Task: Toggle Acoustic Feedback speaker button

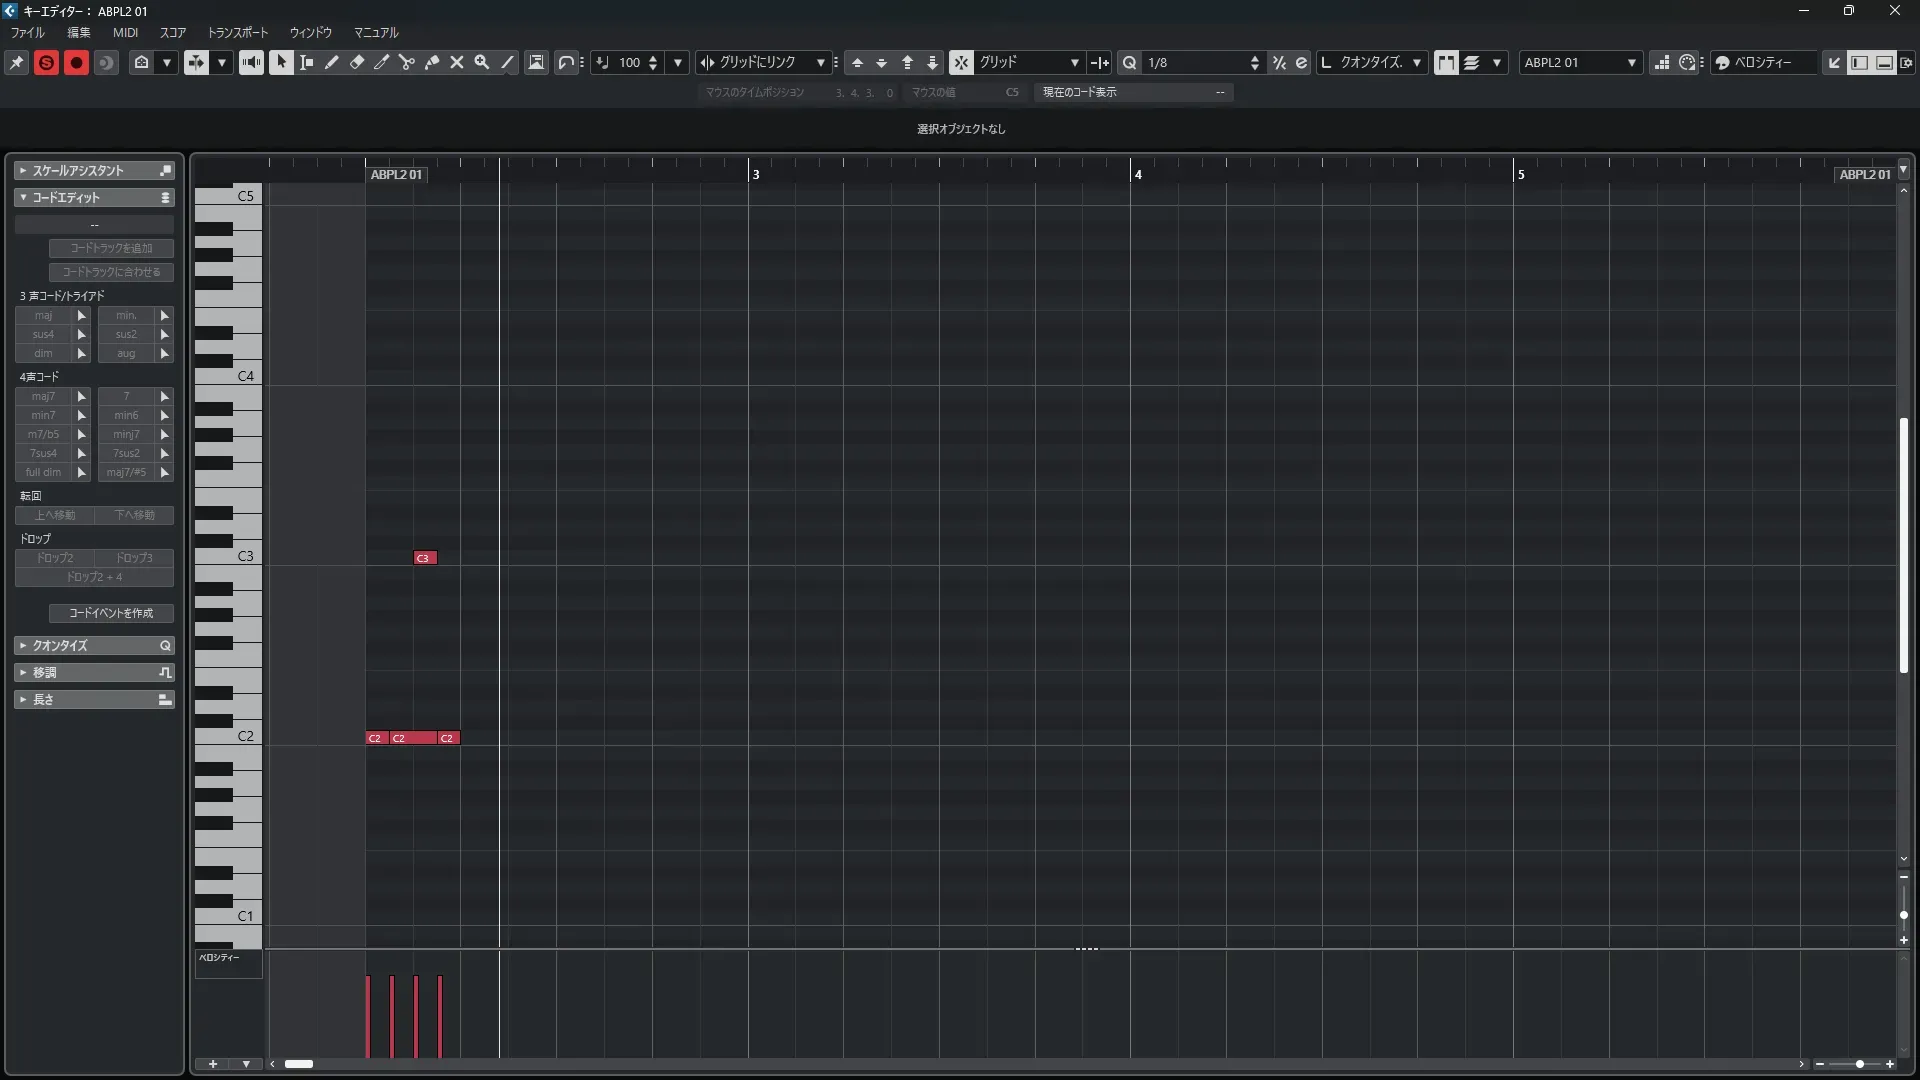Action: [251, 62]
